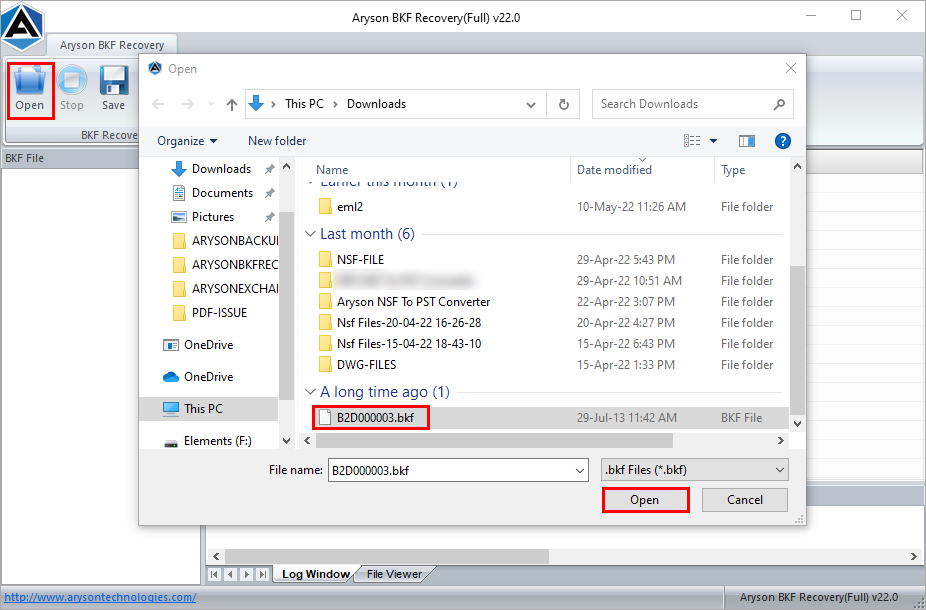Select the OneDrive entry with the cloud icon
926x610 pixels.
point(208,377)
